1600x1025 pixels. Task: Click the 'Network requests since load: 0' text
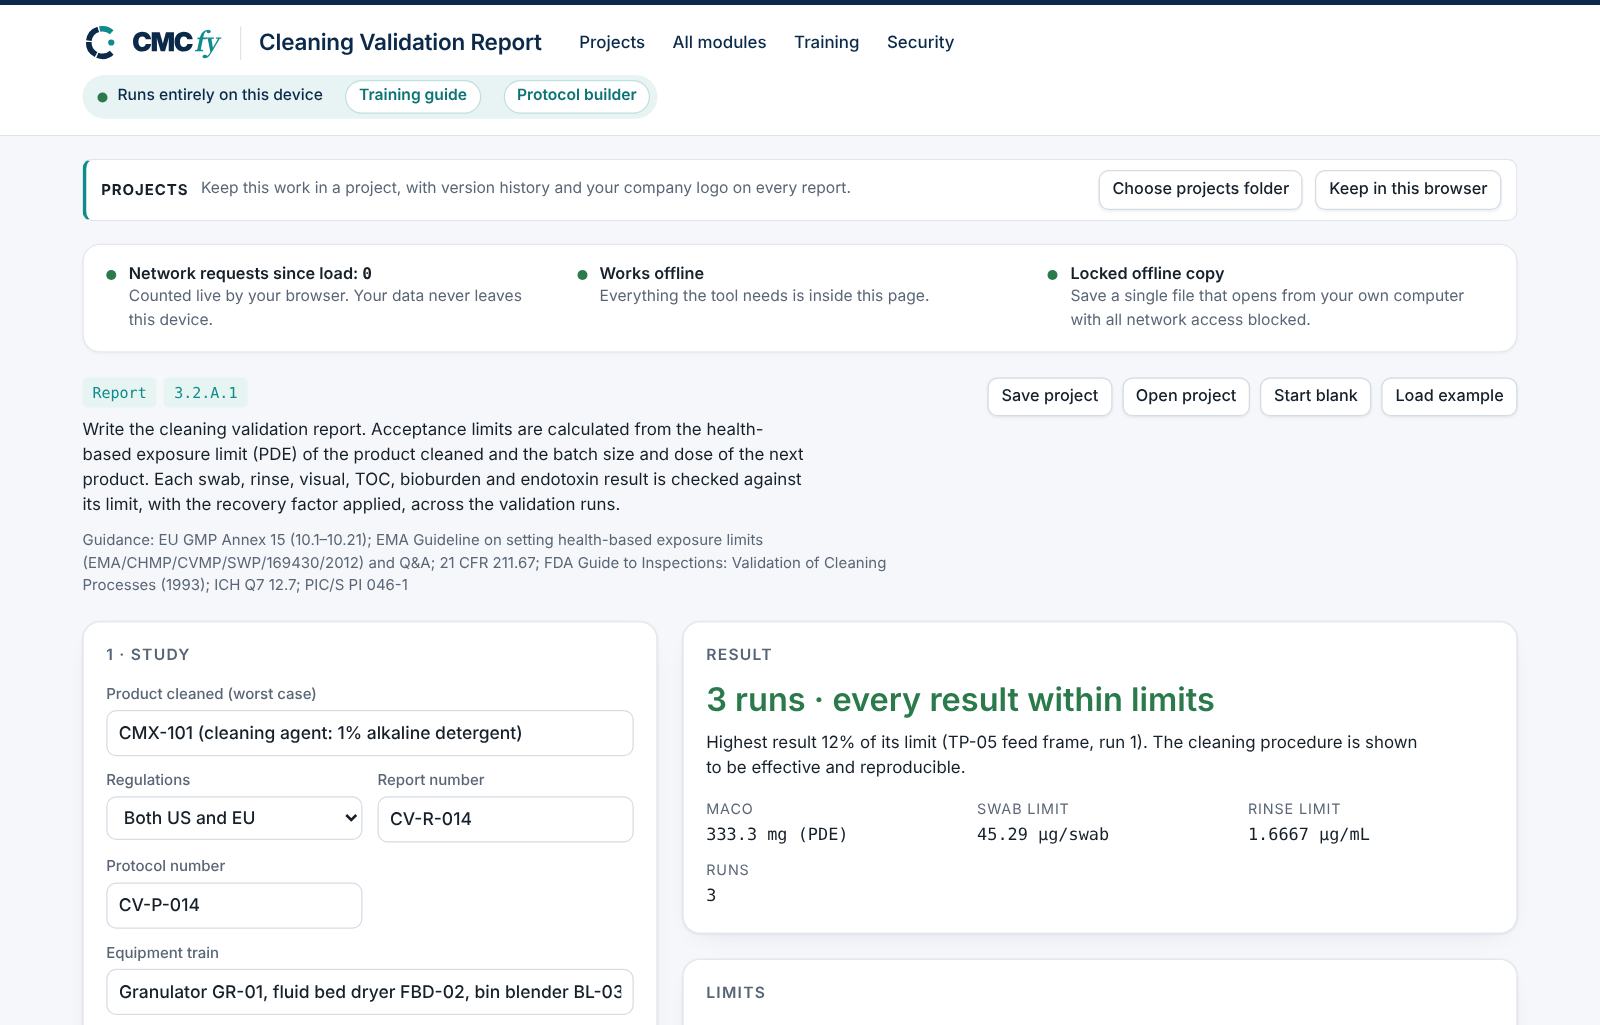pos(250,273)
